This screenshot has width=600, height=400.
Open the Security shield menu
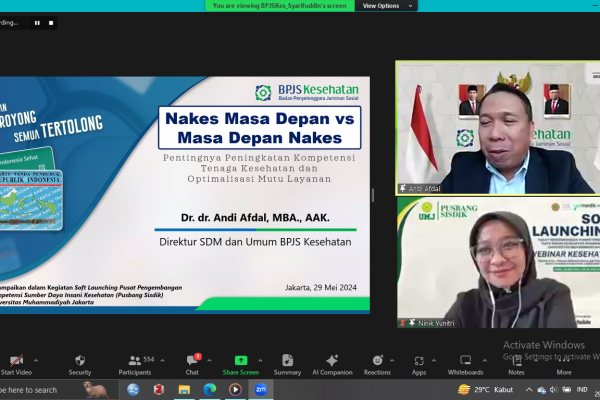tap(80, 365)
